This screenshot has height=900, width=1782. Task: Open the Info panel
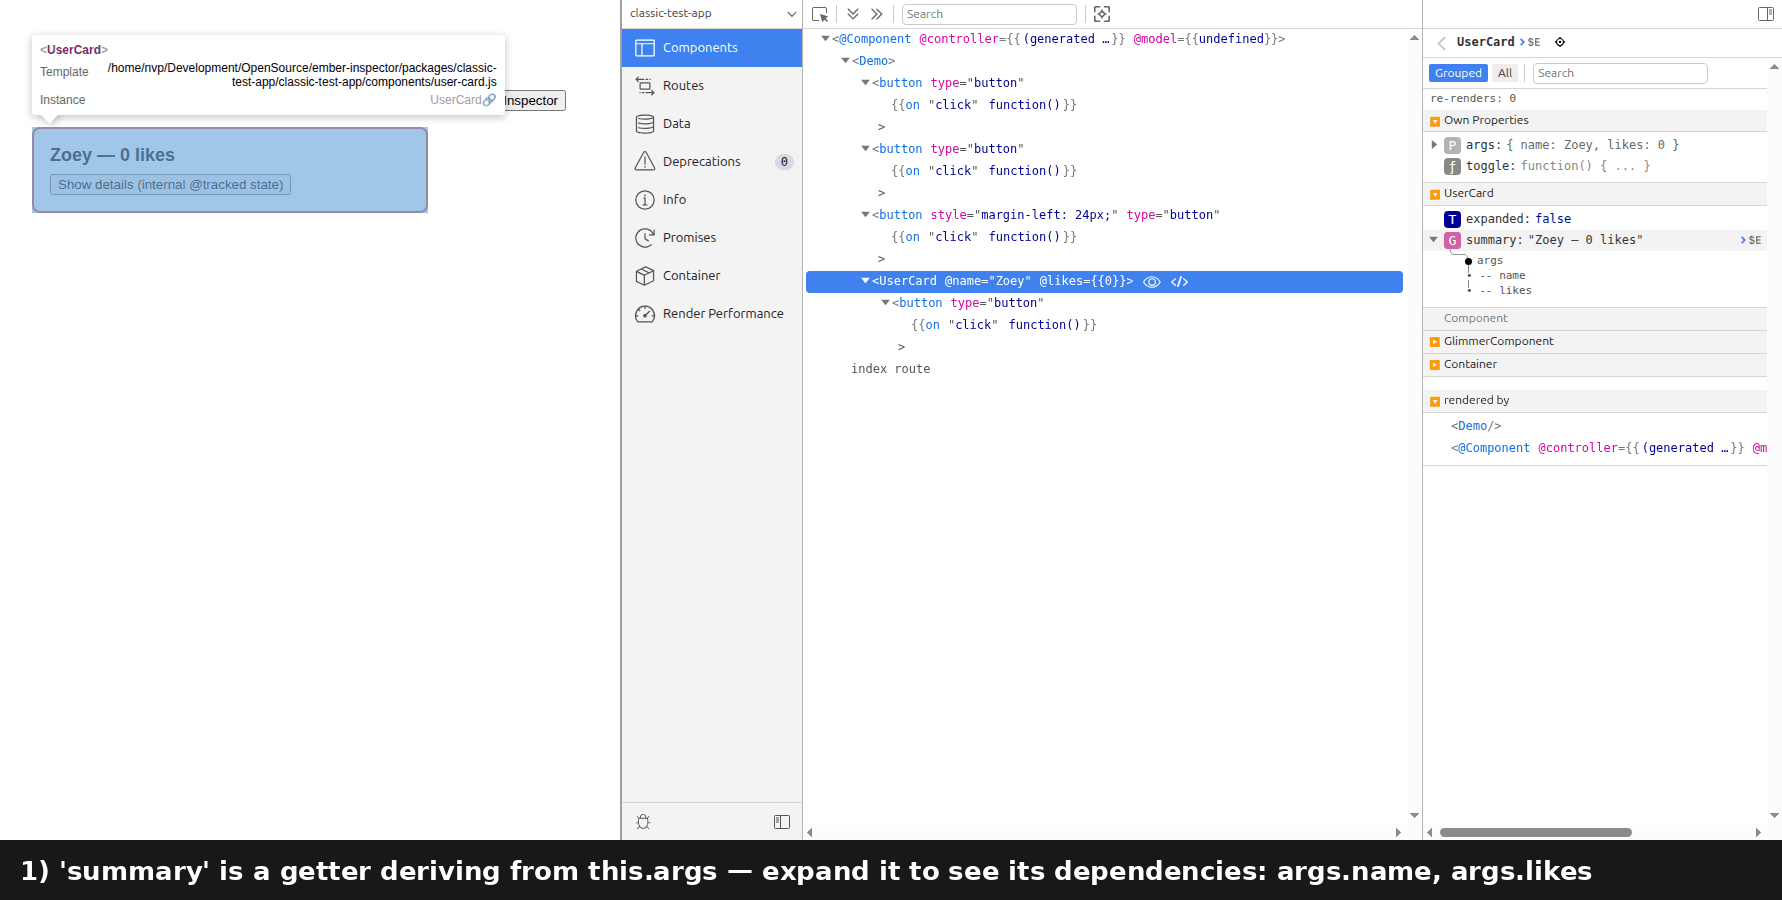(x=711, y=200)
